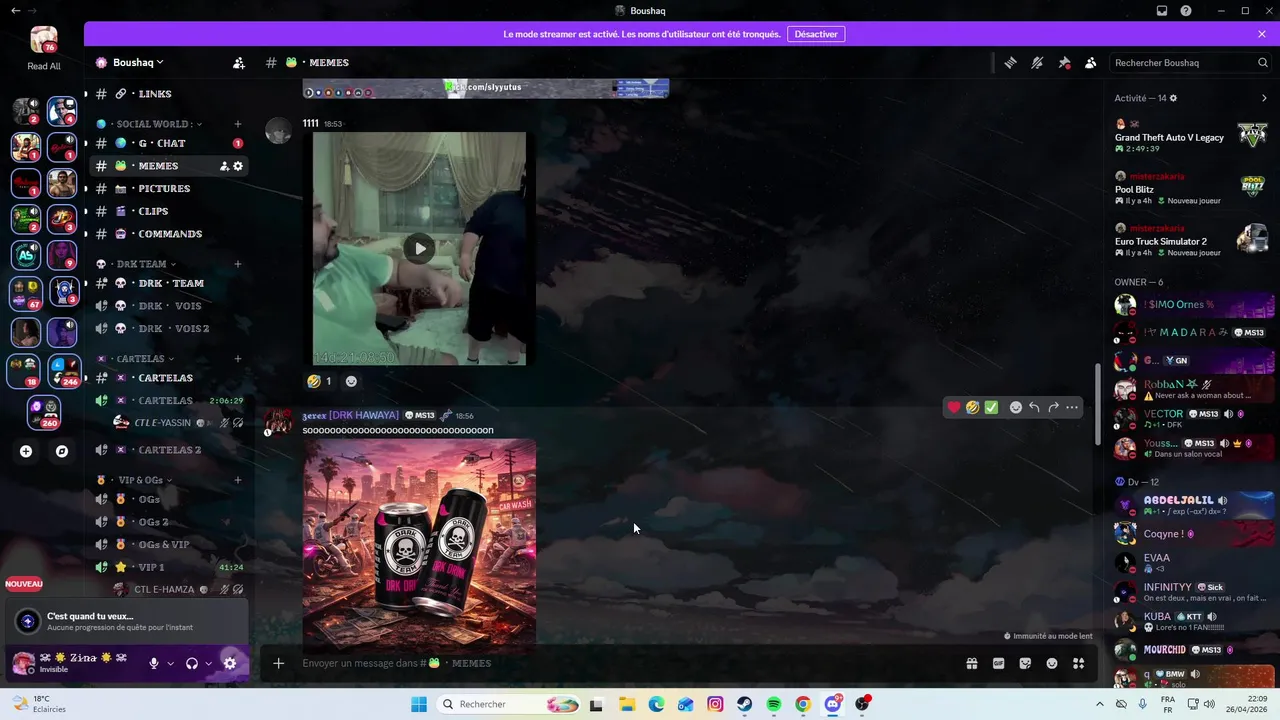This screenshot has height=720, width=1280.
Task: Toggle channel notification bell in header
Action: [1037, 63]
